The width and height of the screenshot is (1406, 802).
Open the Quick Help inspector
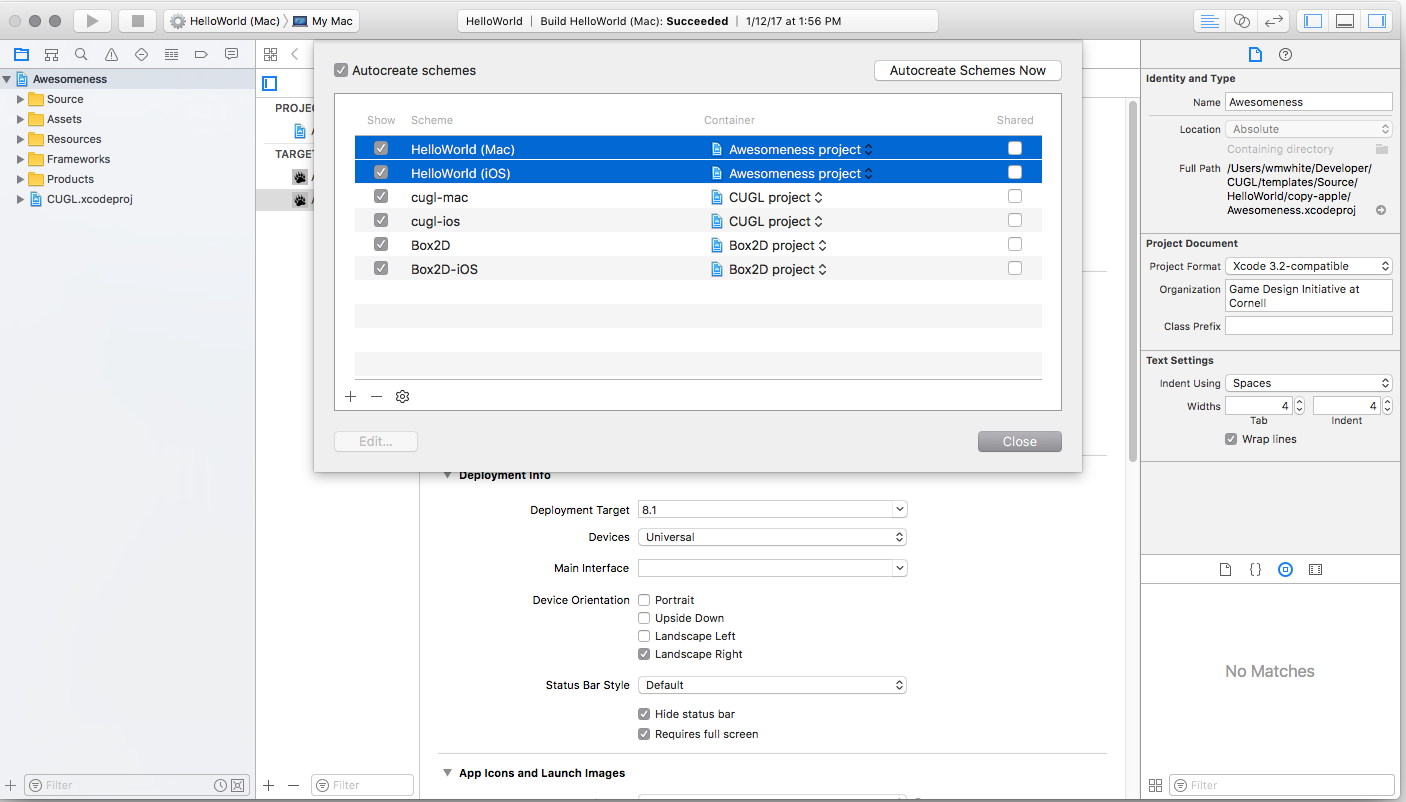coord(1286,55)
